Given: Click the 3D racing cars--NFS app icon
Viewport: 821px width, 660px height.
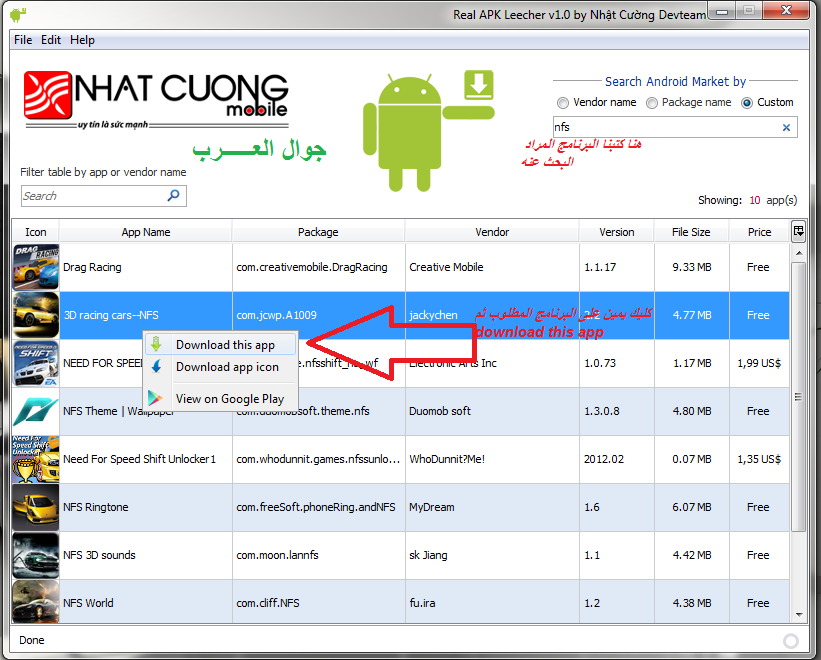Looking at the screenshot, I should 36,315.
